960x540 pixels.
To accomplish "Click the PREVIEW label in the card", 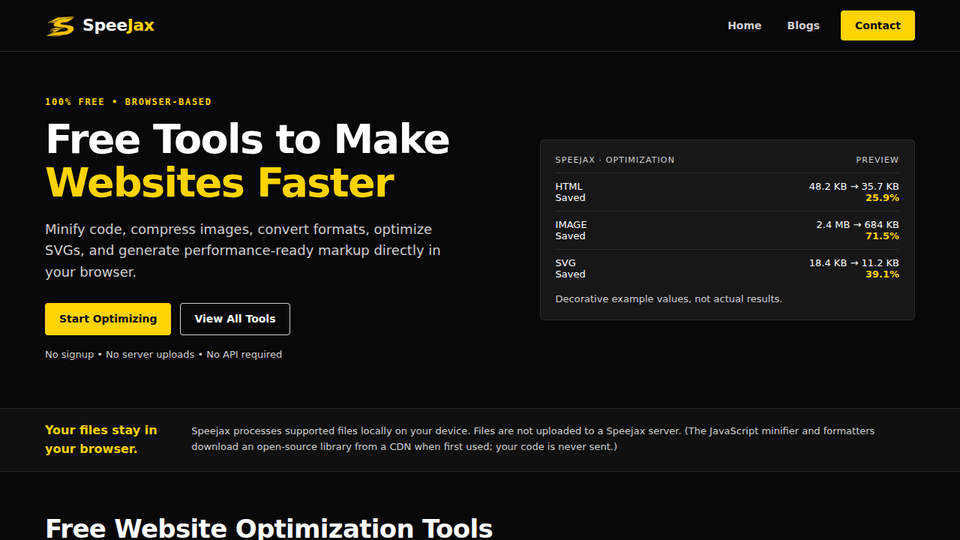I will coord(877,160).
